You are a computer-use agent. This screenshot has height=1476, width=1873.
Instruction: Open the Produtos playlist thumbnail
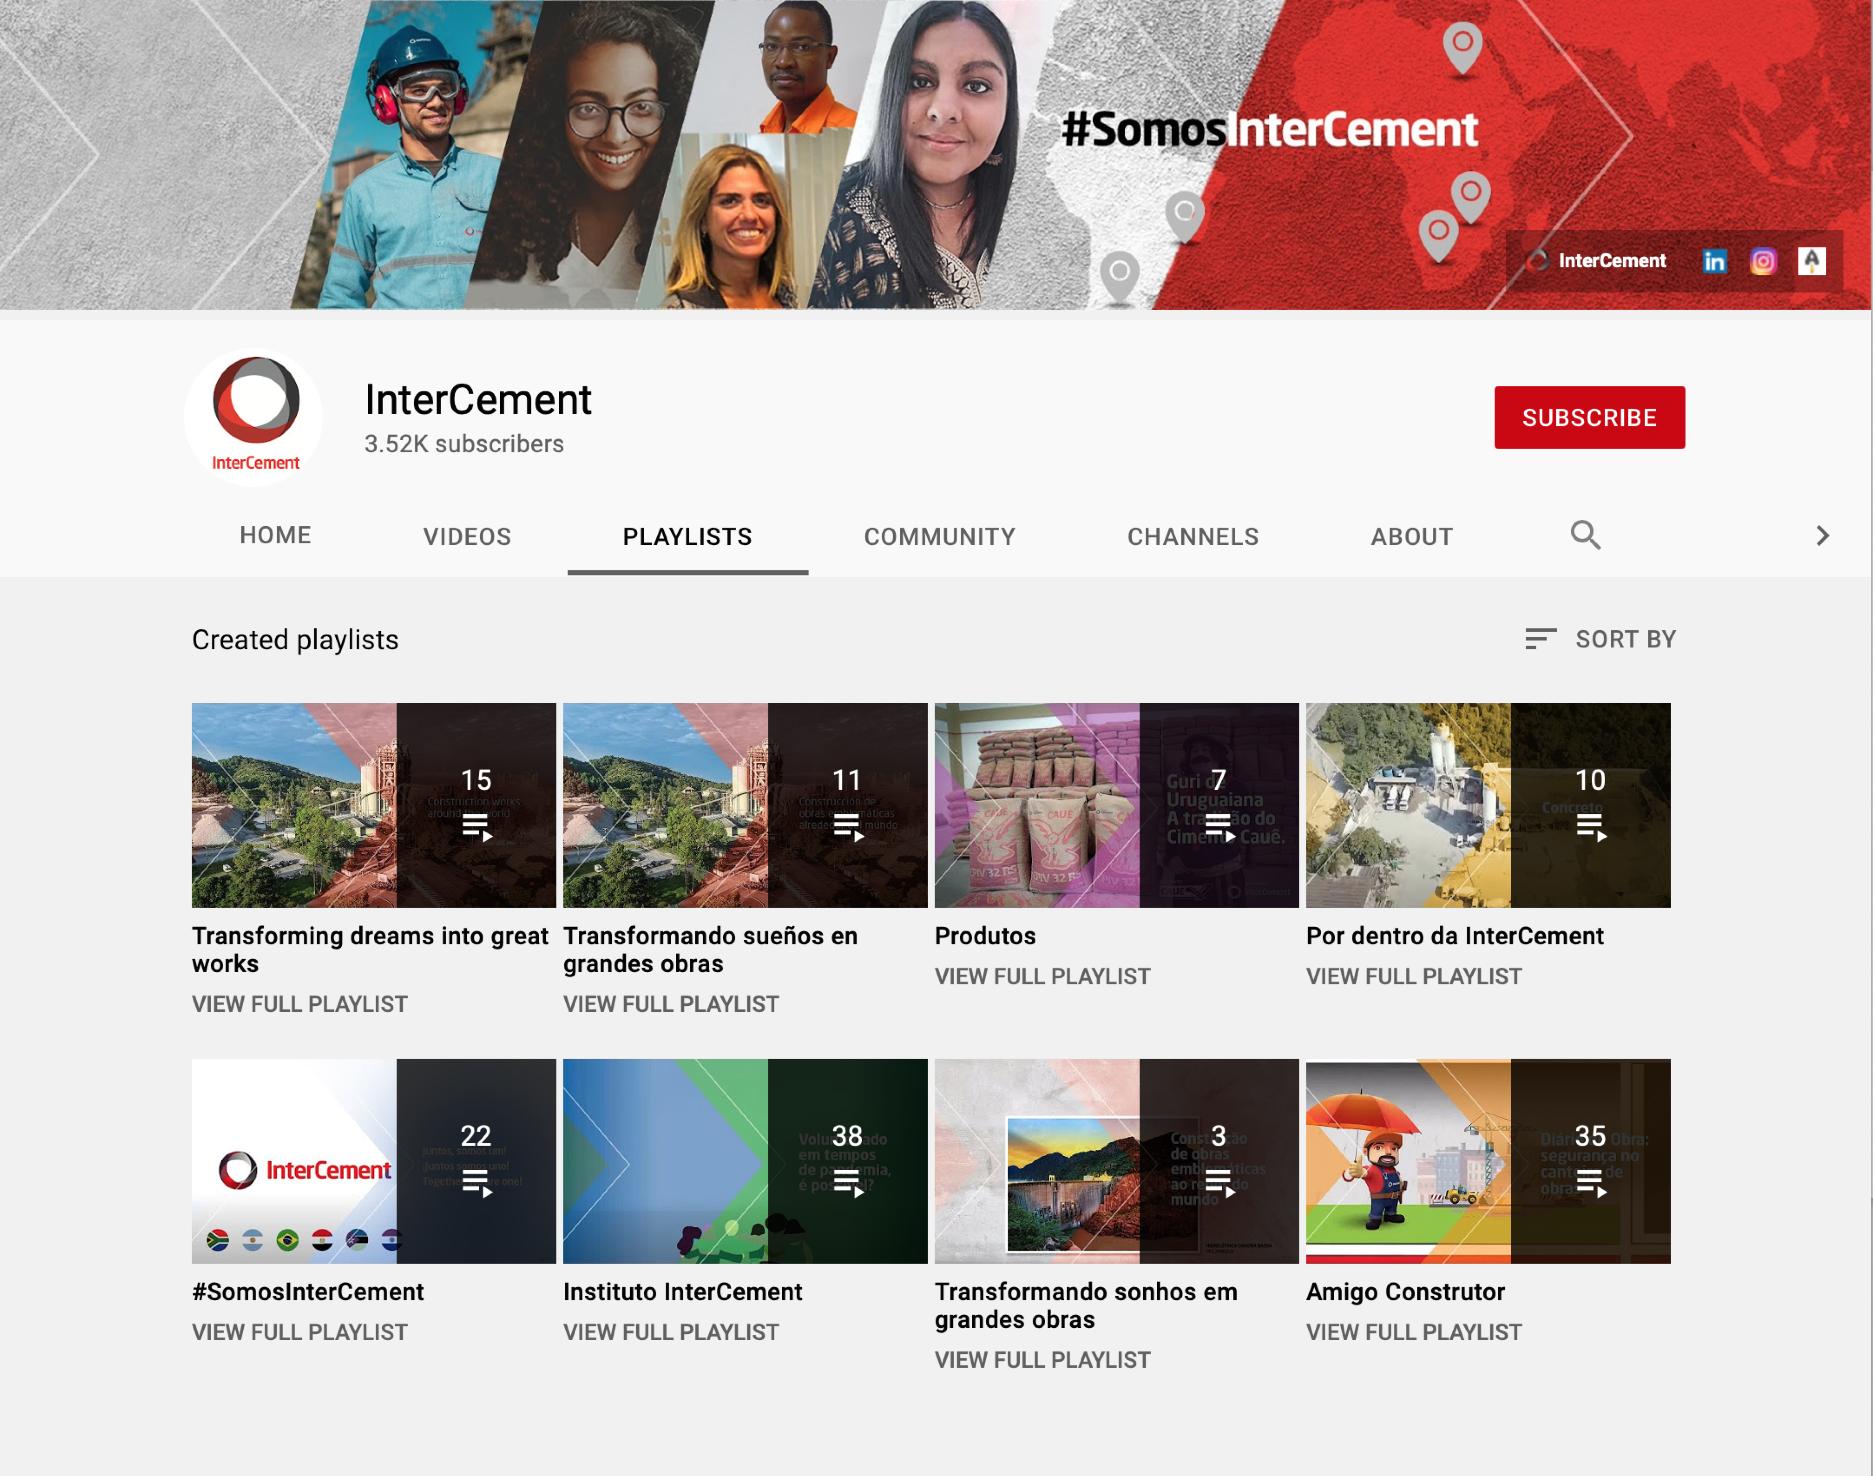pyautogui.click(x=1117, y=805)
